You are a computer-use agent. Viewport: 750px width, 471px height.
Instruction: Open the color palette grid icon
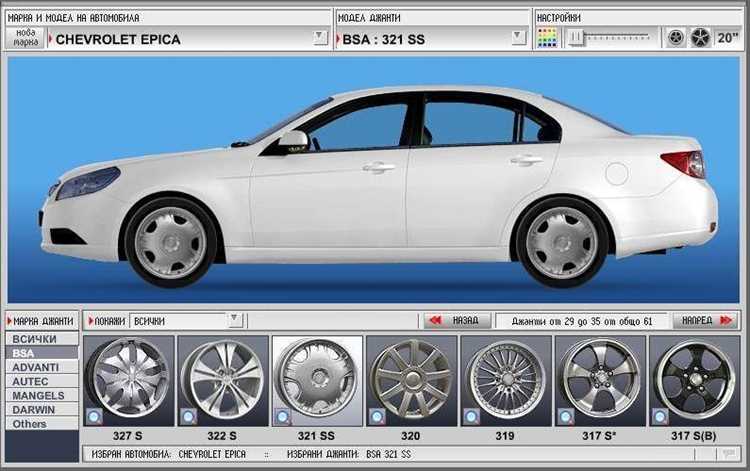coord(548,37)
